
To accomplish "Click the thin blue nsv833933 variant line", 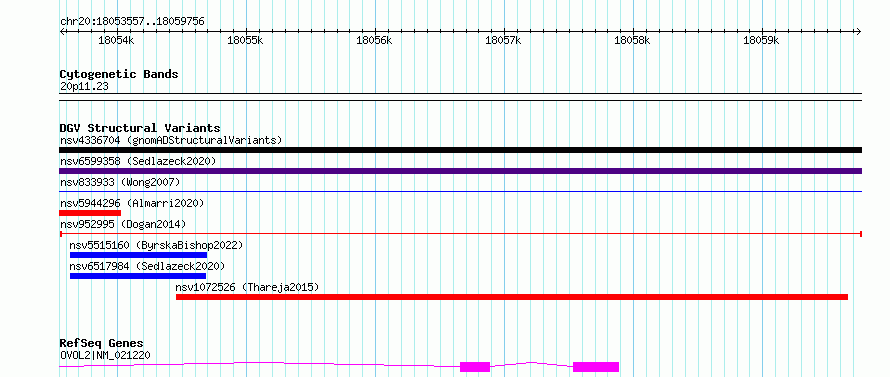I will click(460, 191).
